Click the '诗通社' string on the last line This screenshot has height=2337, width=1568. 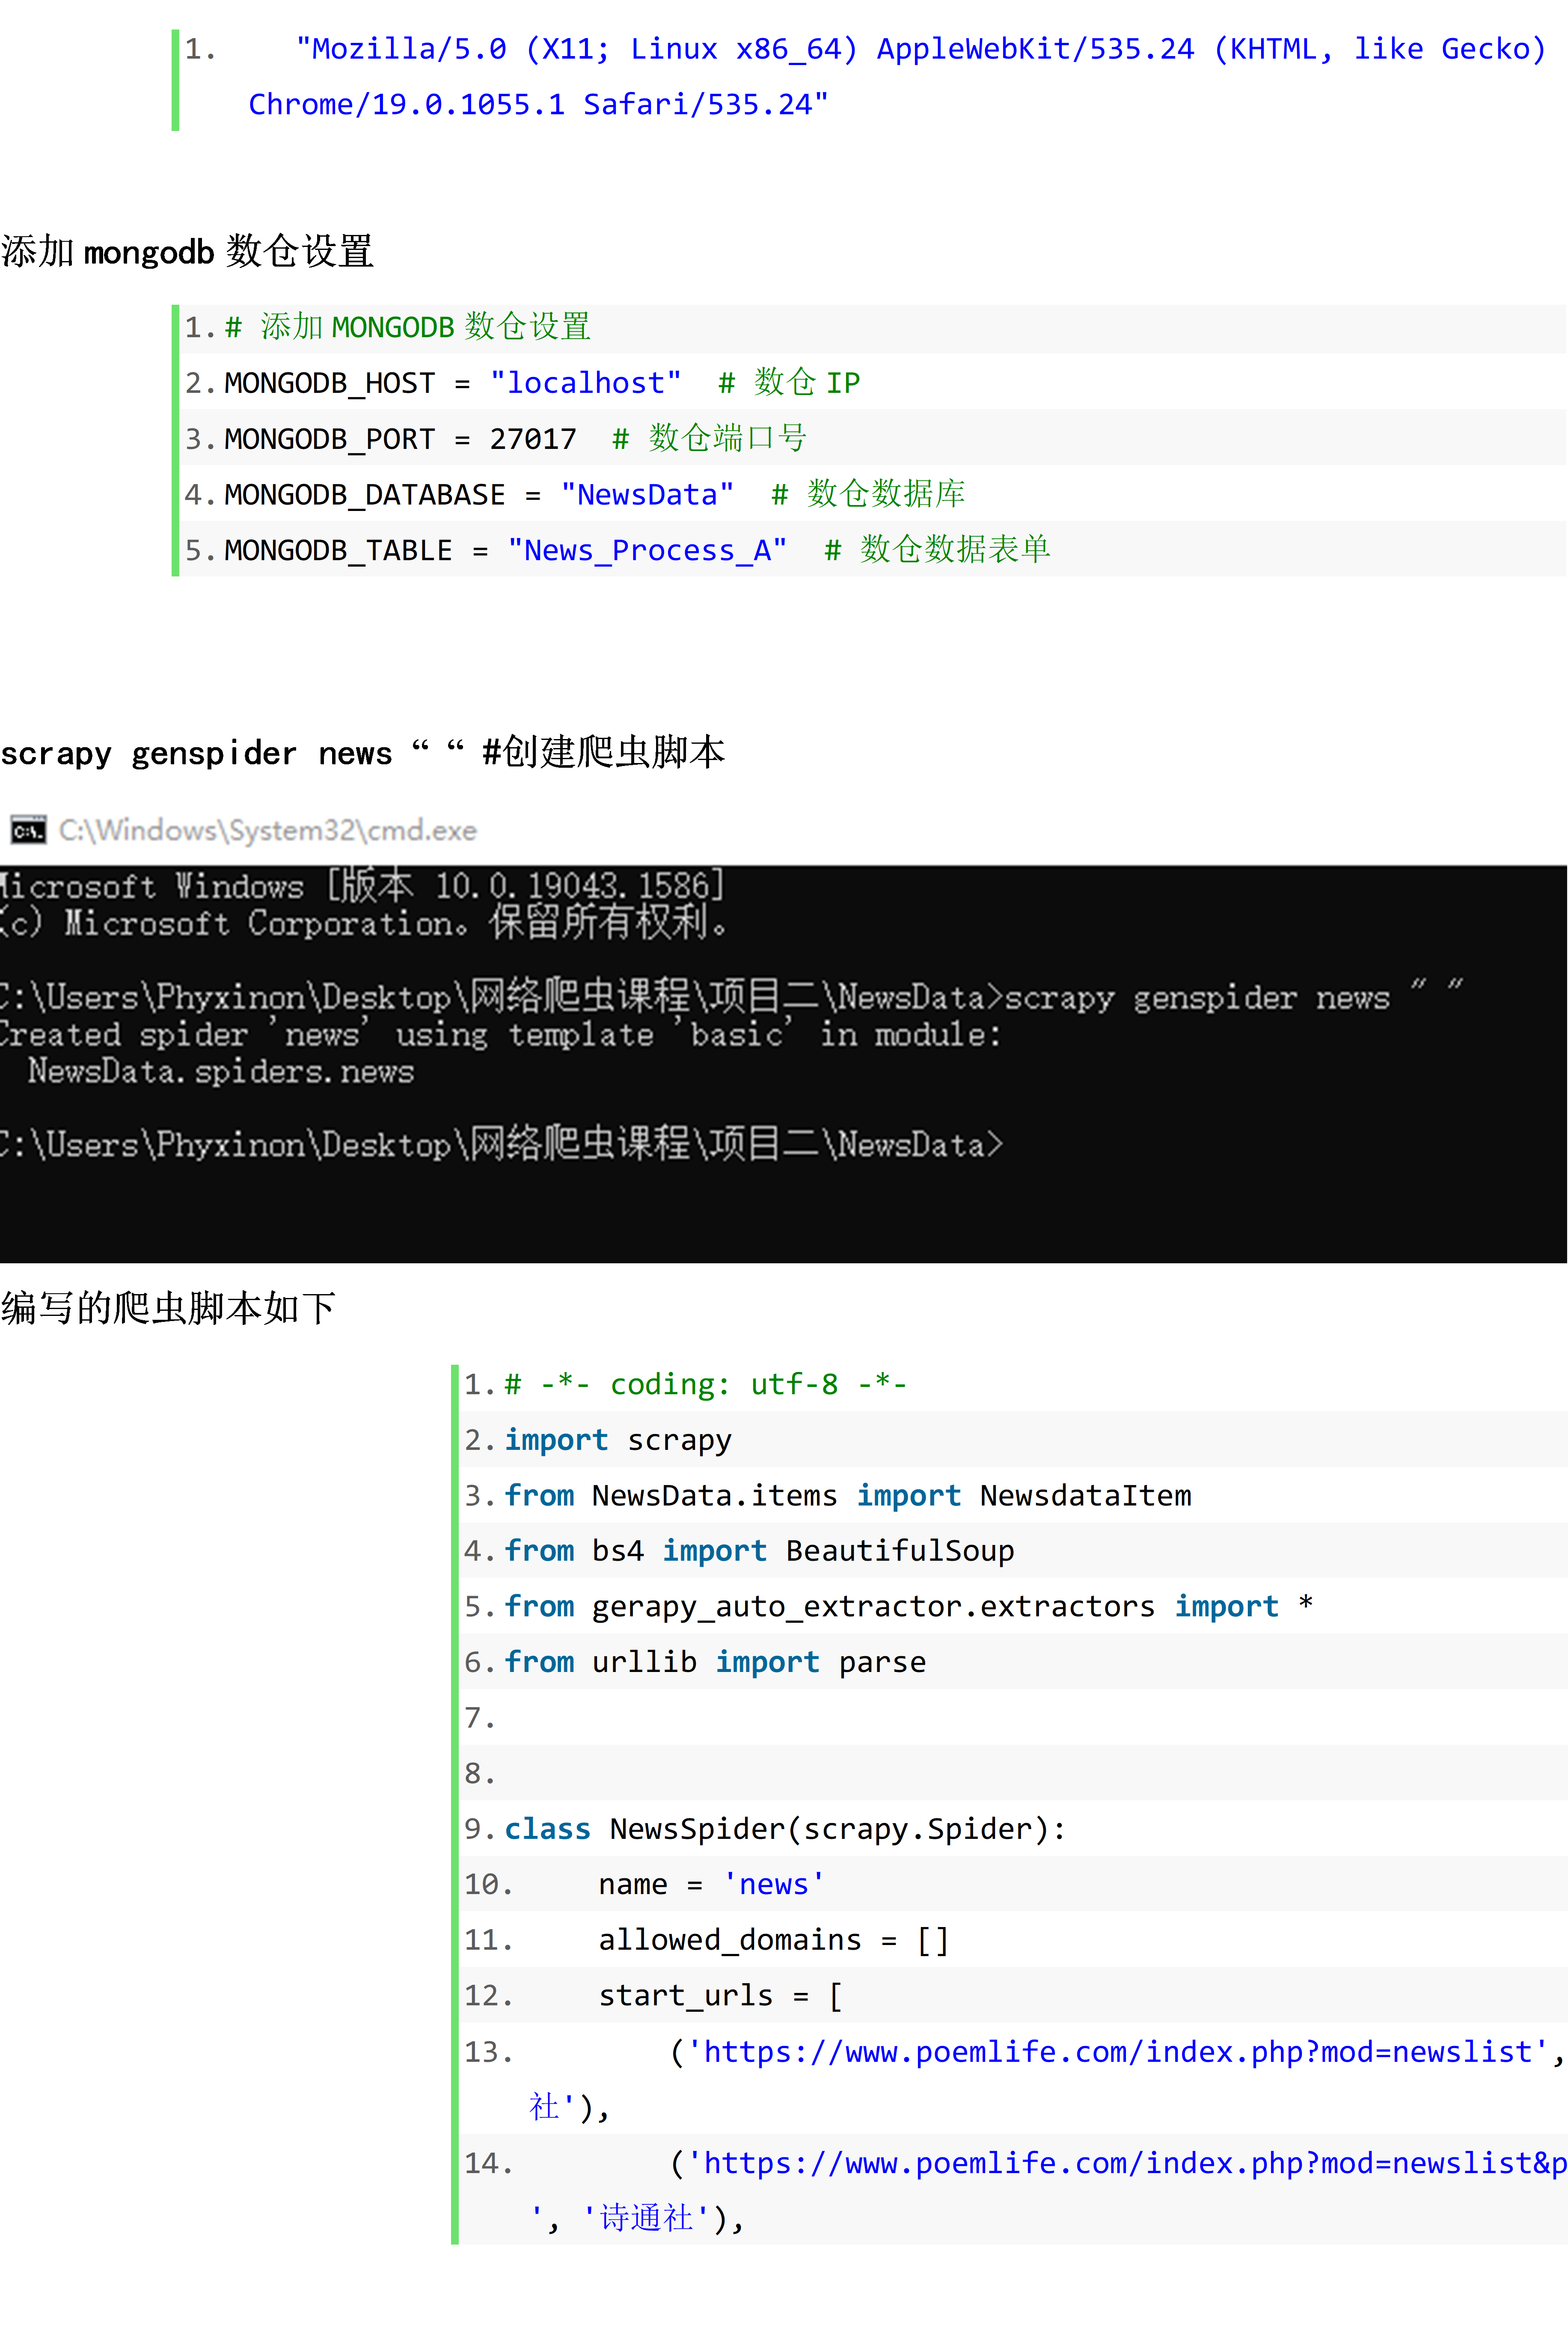[646, 2218]
